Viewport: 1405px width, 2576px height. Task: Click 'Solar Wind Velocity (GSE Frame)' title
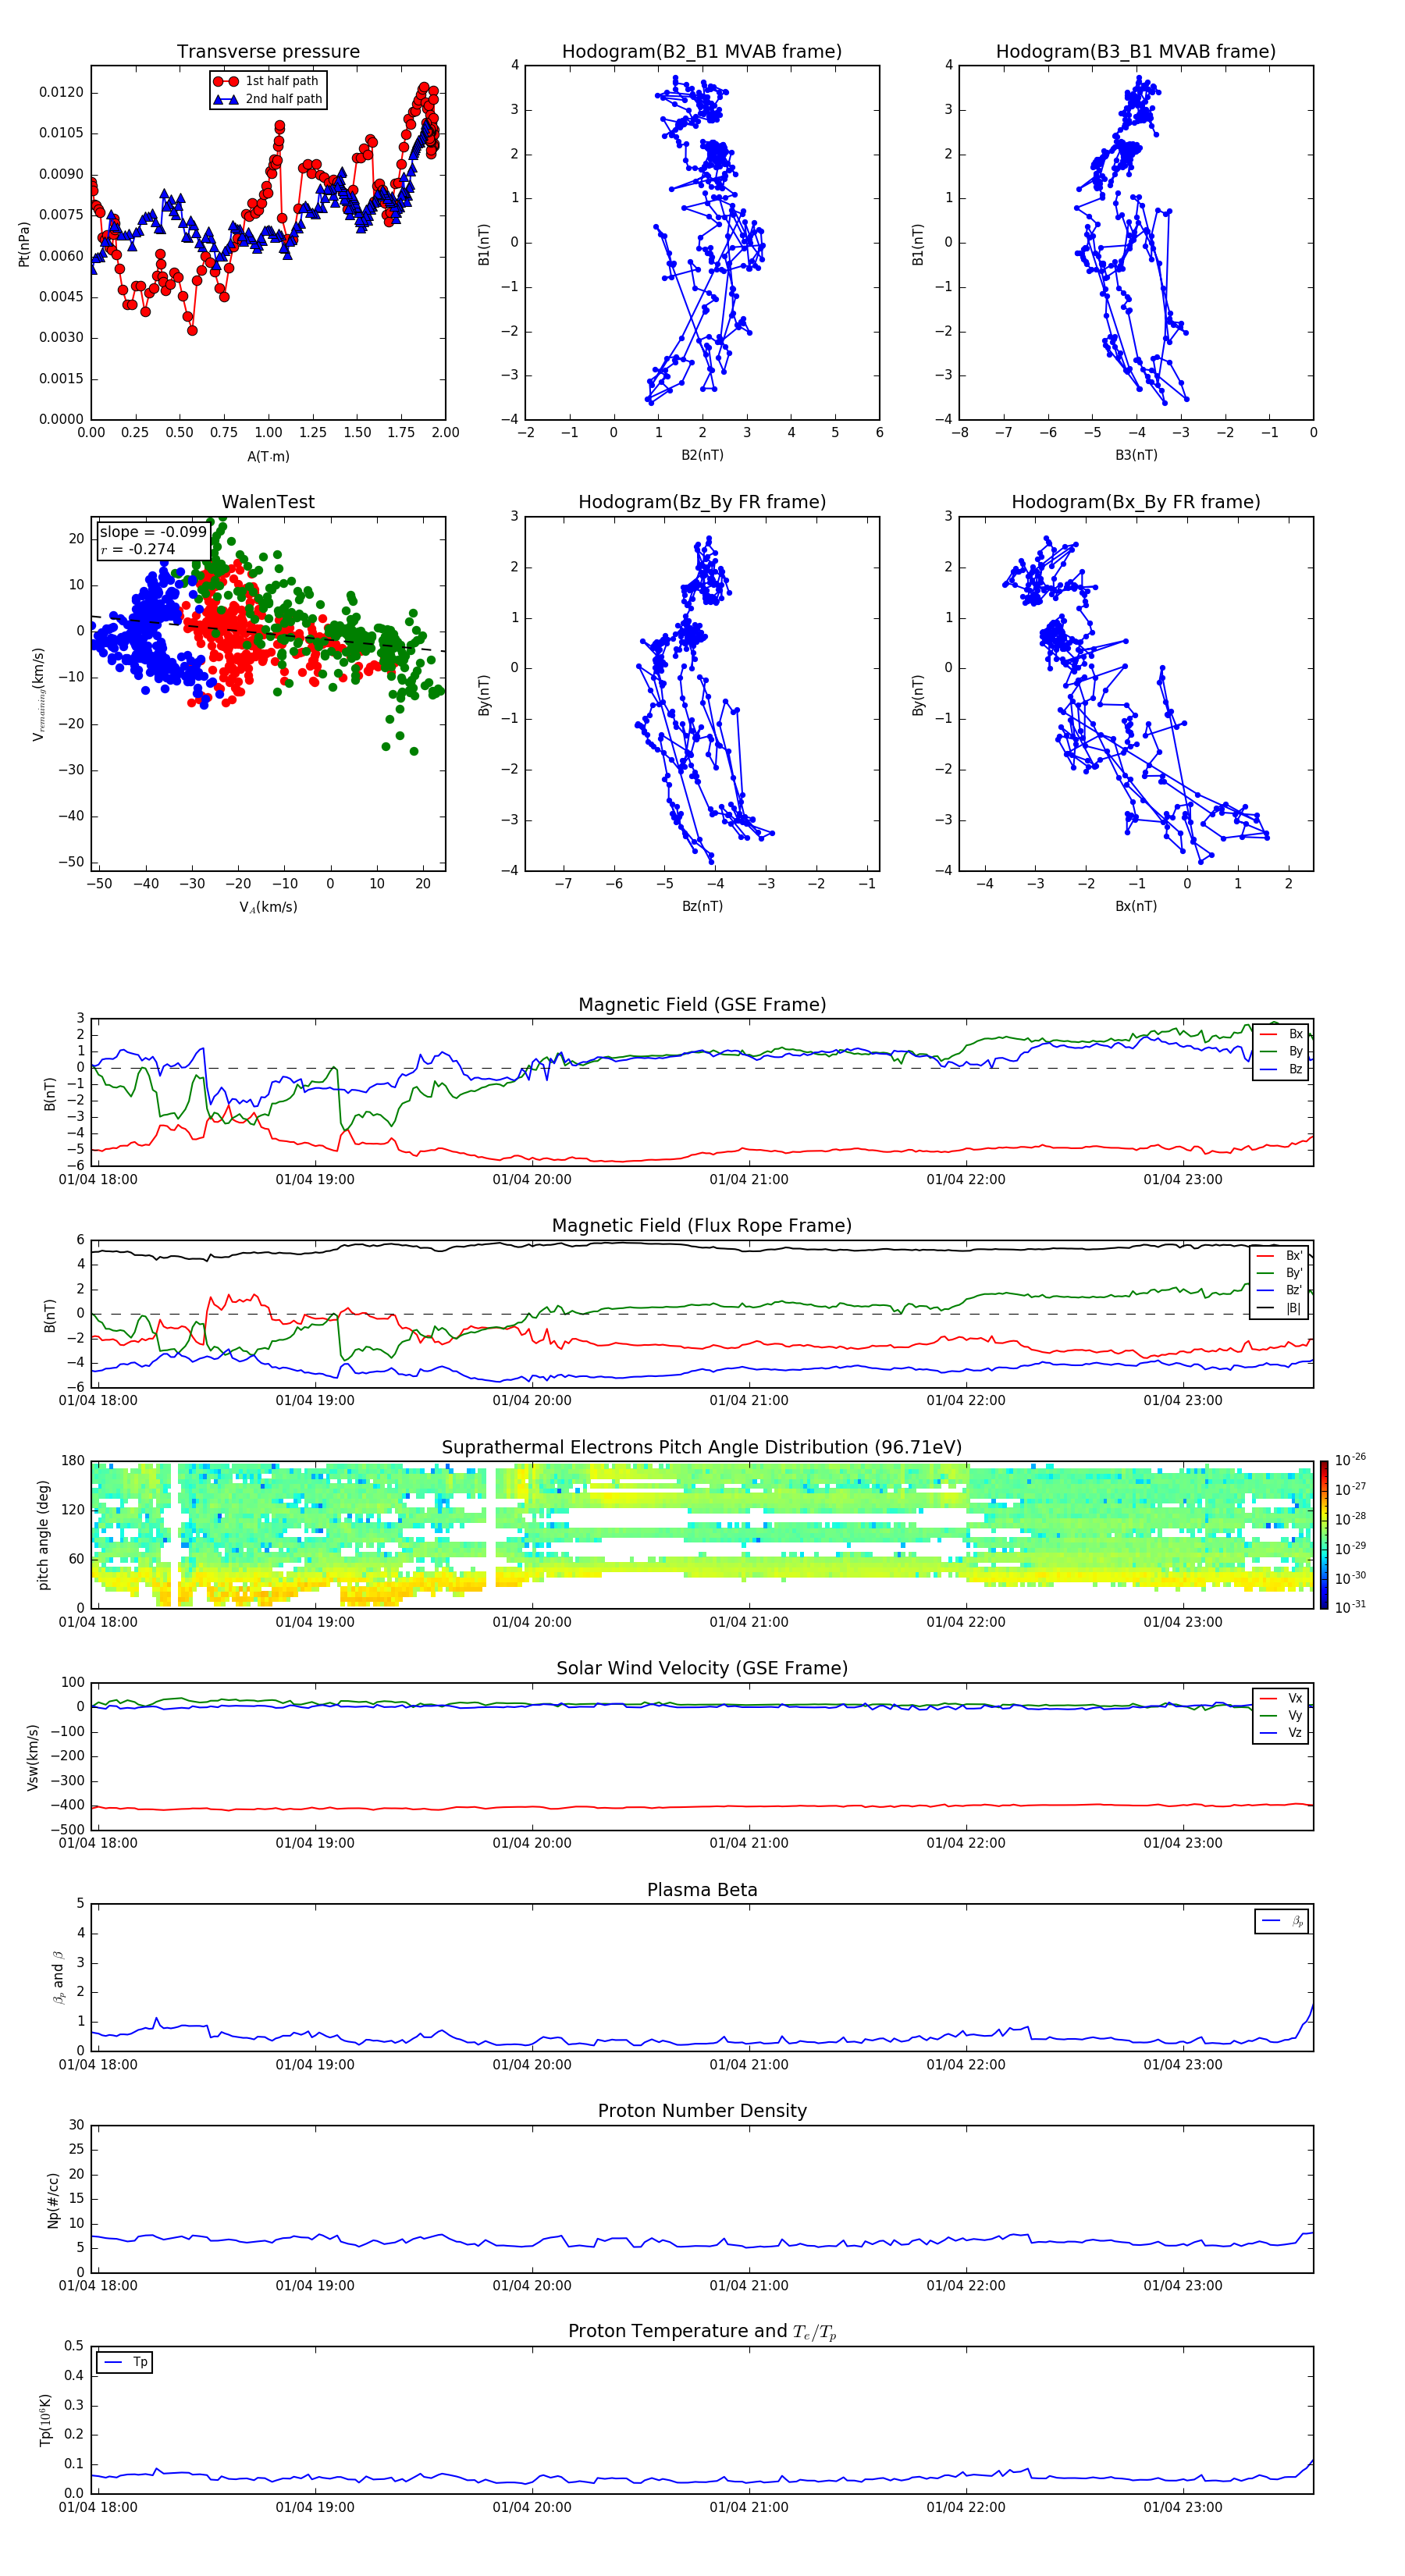click(x=702, y=1668)
